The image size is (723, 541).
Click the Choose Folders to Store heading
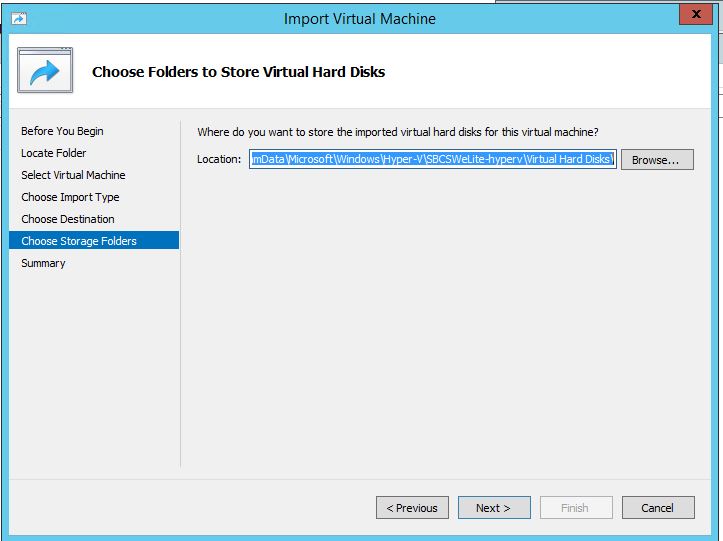click(x=238, y=72)
